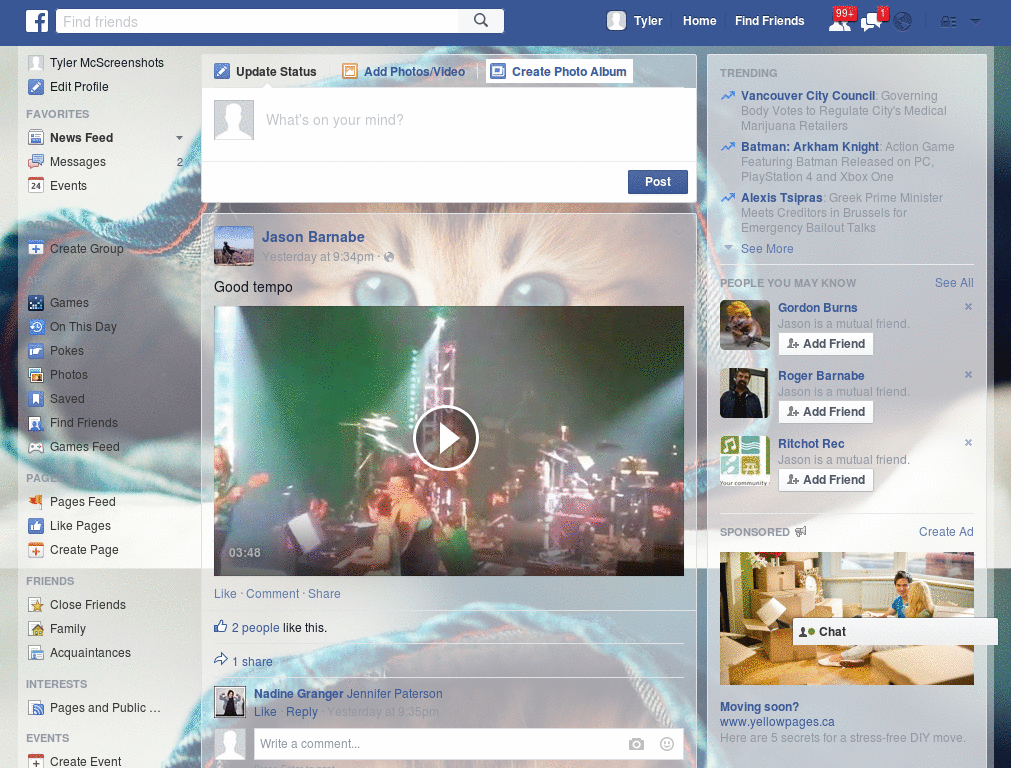Click the Create Page plus icon
The width and height of the screenshot is (1024, 768).
(36, 550)
